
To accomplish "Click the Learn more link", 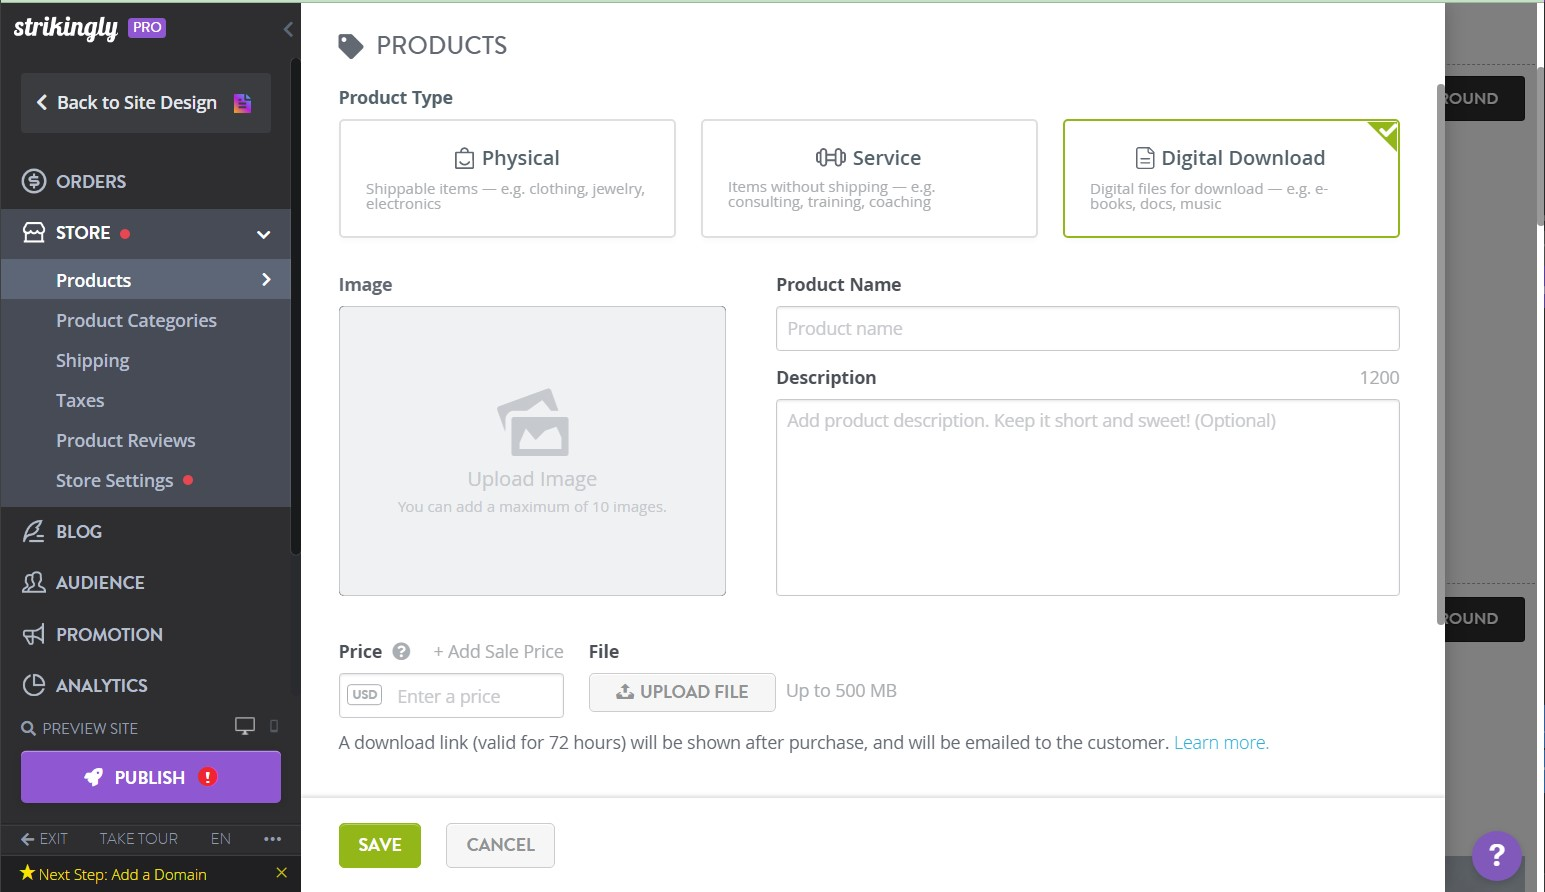I will tap(1220, 742).
